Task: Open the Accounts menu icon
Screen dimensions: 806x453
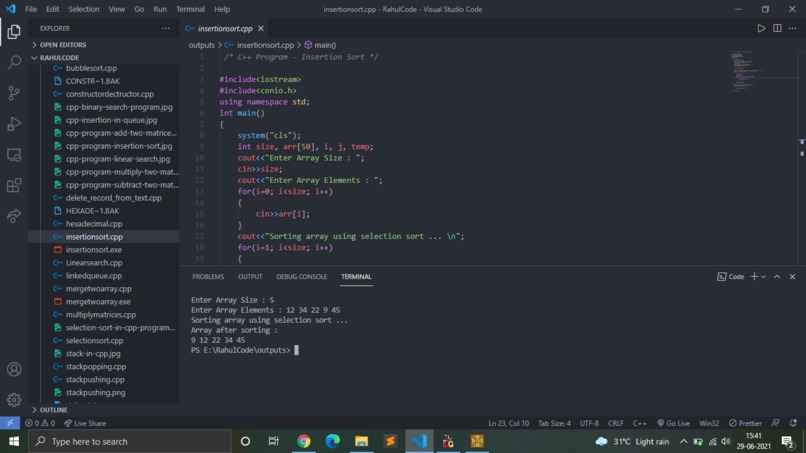Action: point(14,369)
